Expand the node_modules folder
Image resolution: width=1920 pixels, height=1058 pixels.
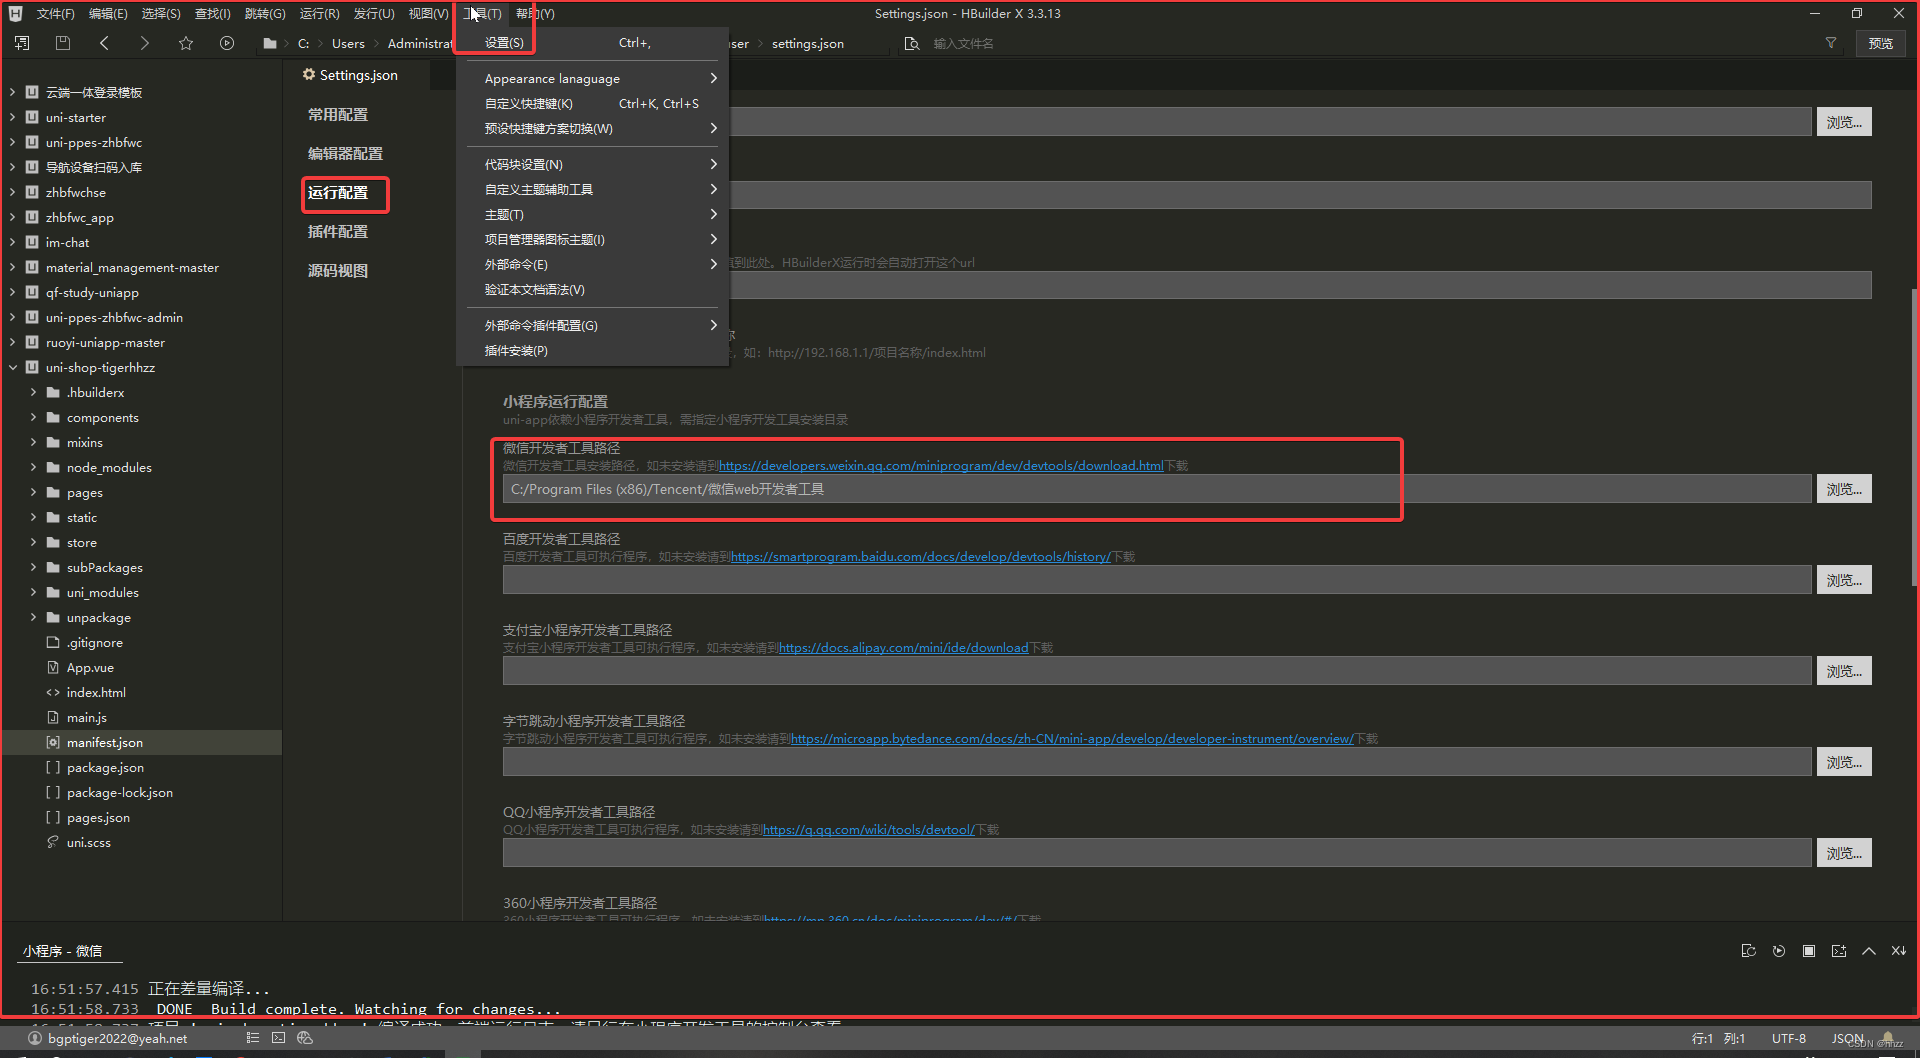[33, 467]
